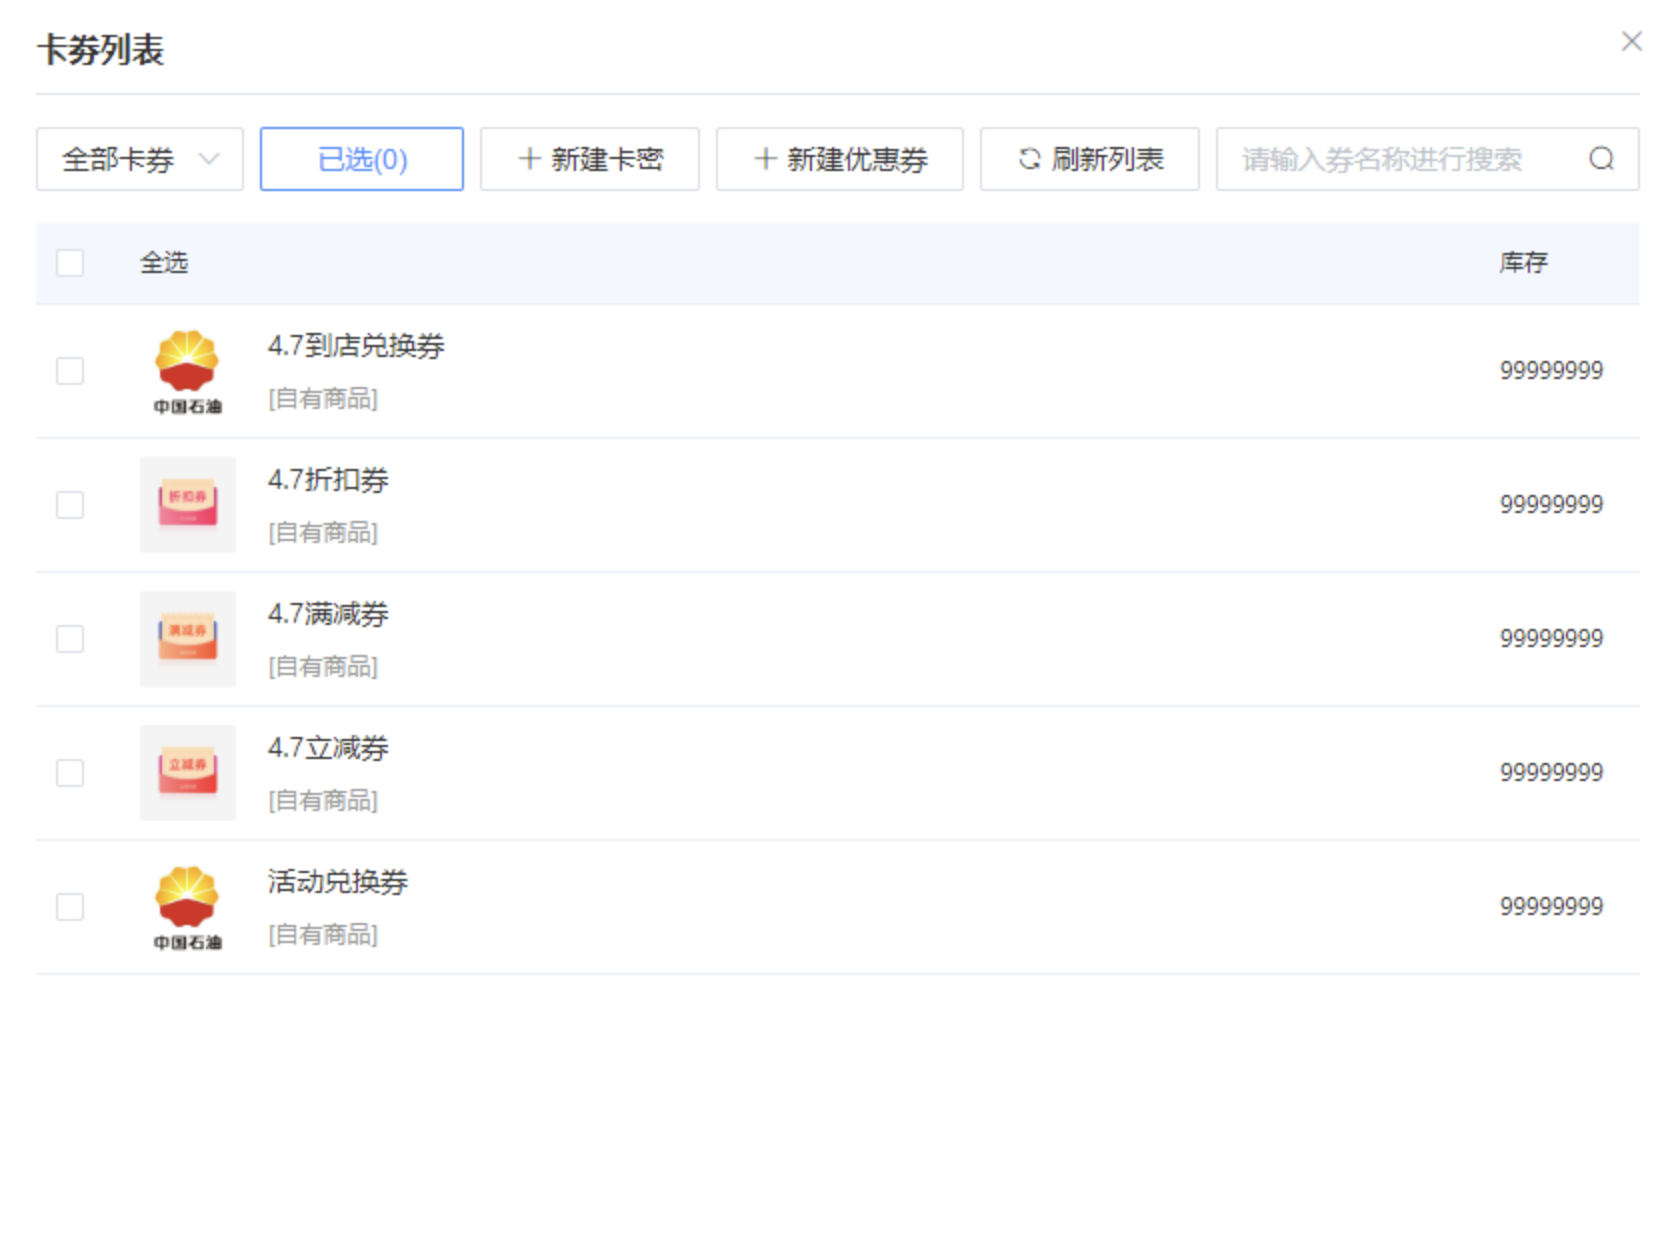Click the 新建卡密 button
1664x1242 pixels.
click(589, 159)
